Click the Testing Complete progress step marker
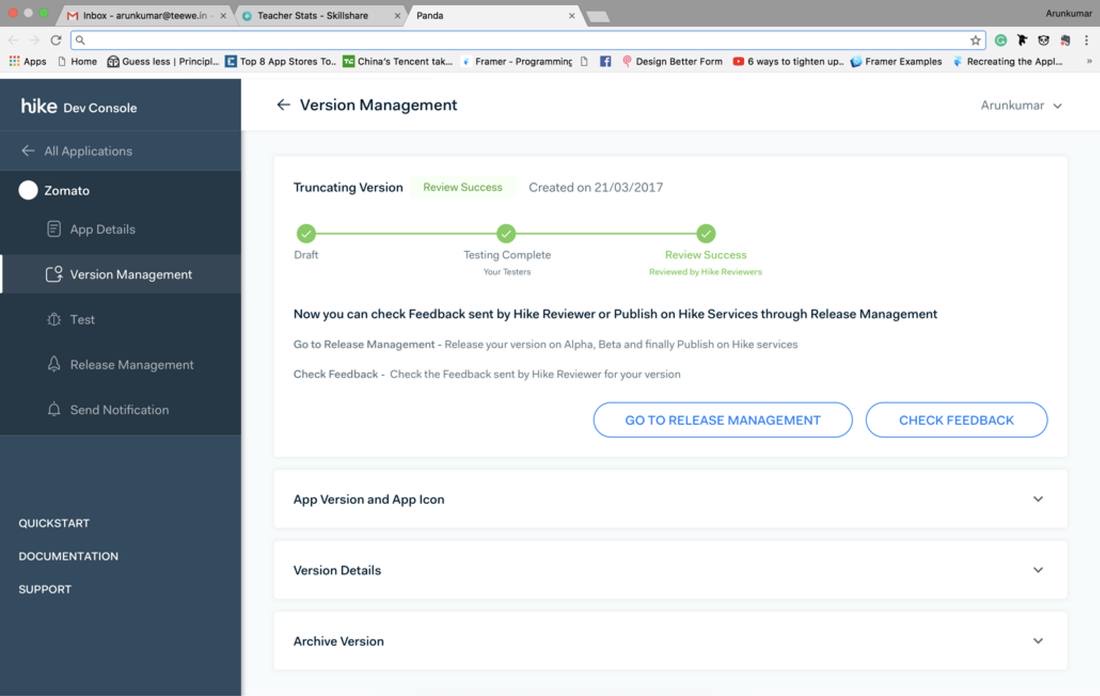 (x=506, y=233)
